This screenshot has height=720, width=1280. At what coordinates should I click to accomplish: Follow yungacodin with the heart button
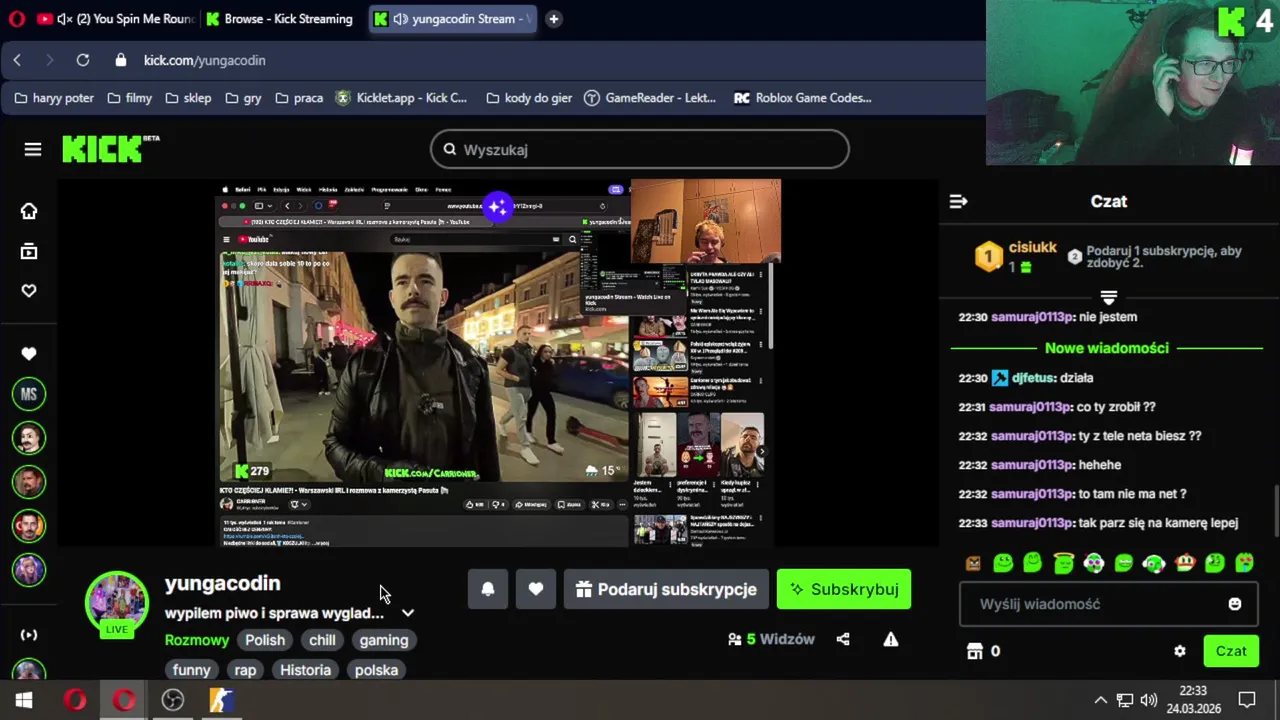point(536,589)
